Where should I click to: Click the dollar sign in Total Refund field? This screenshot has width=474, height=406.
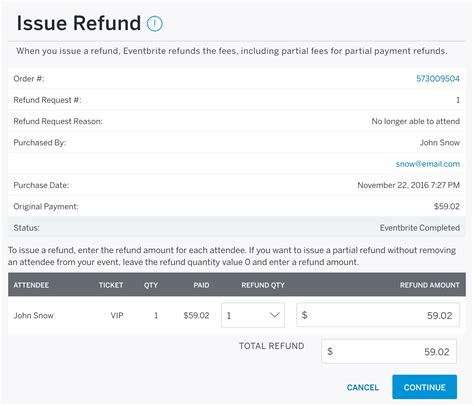[x=330, y=351]
